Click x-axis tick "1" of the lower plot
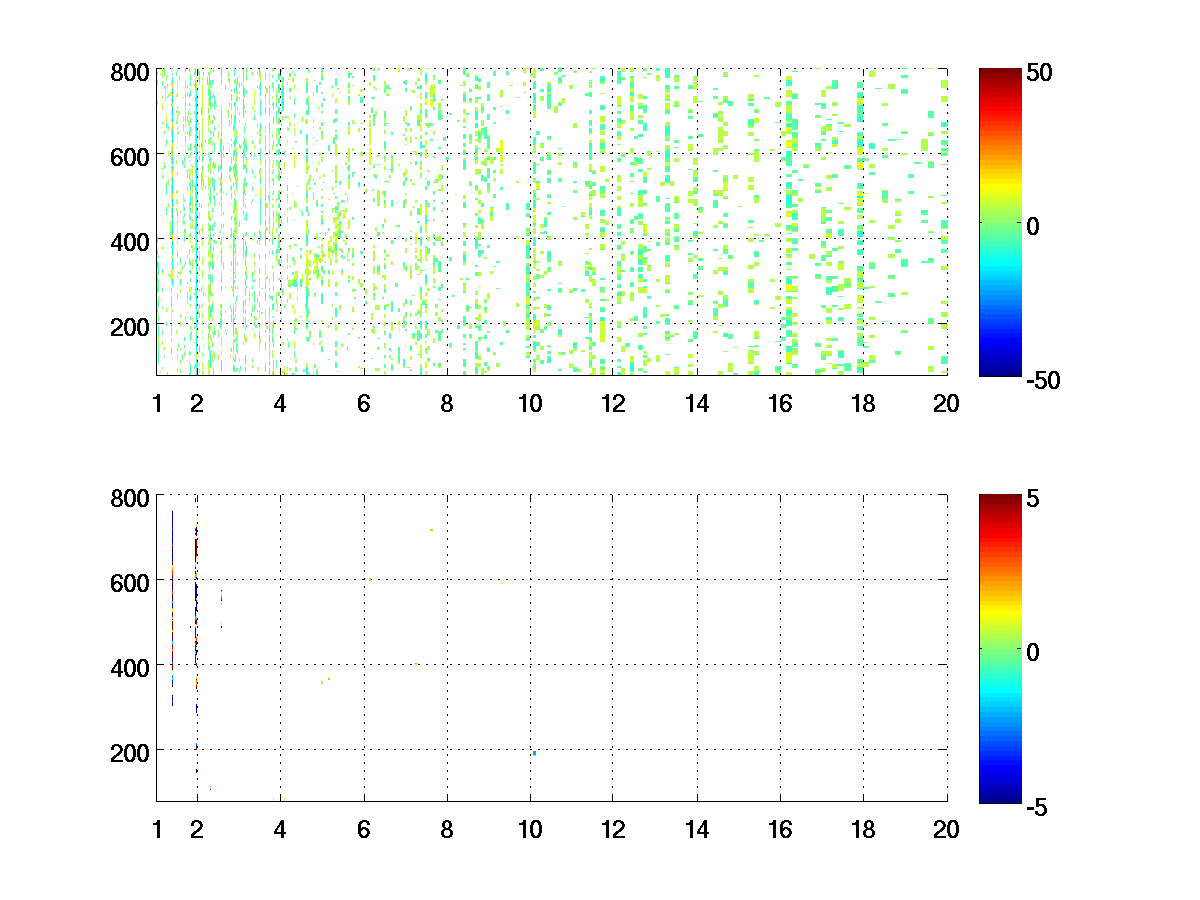This screenshot has width=1200, height=900. coord(157,829)
